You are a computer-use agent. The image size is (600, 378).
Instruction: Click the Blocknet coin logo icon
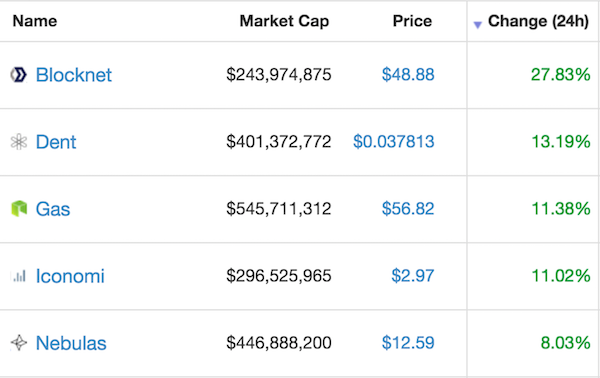pyautogui.click(x=18, y=75)
